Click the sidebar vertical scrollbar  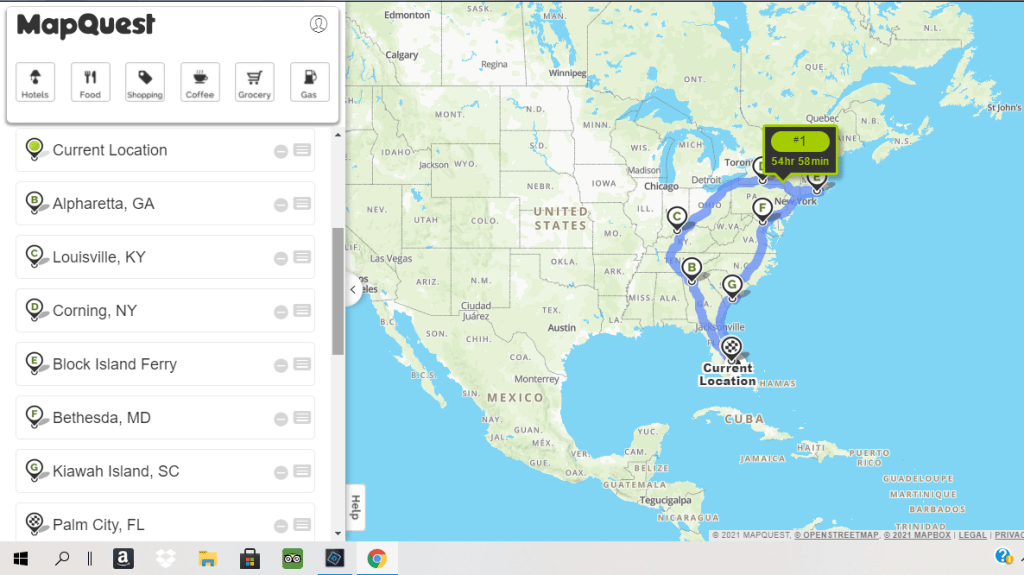[x=338, y=290]
